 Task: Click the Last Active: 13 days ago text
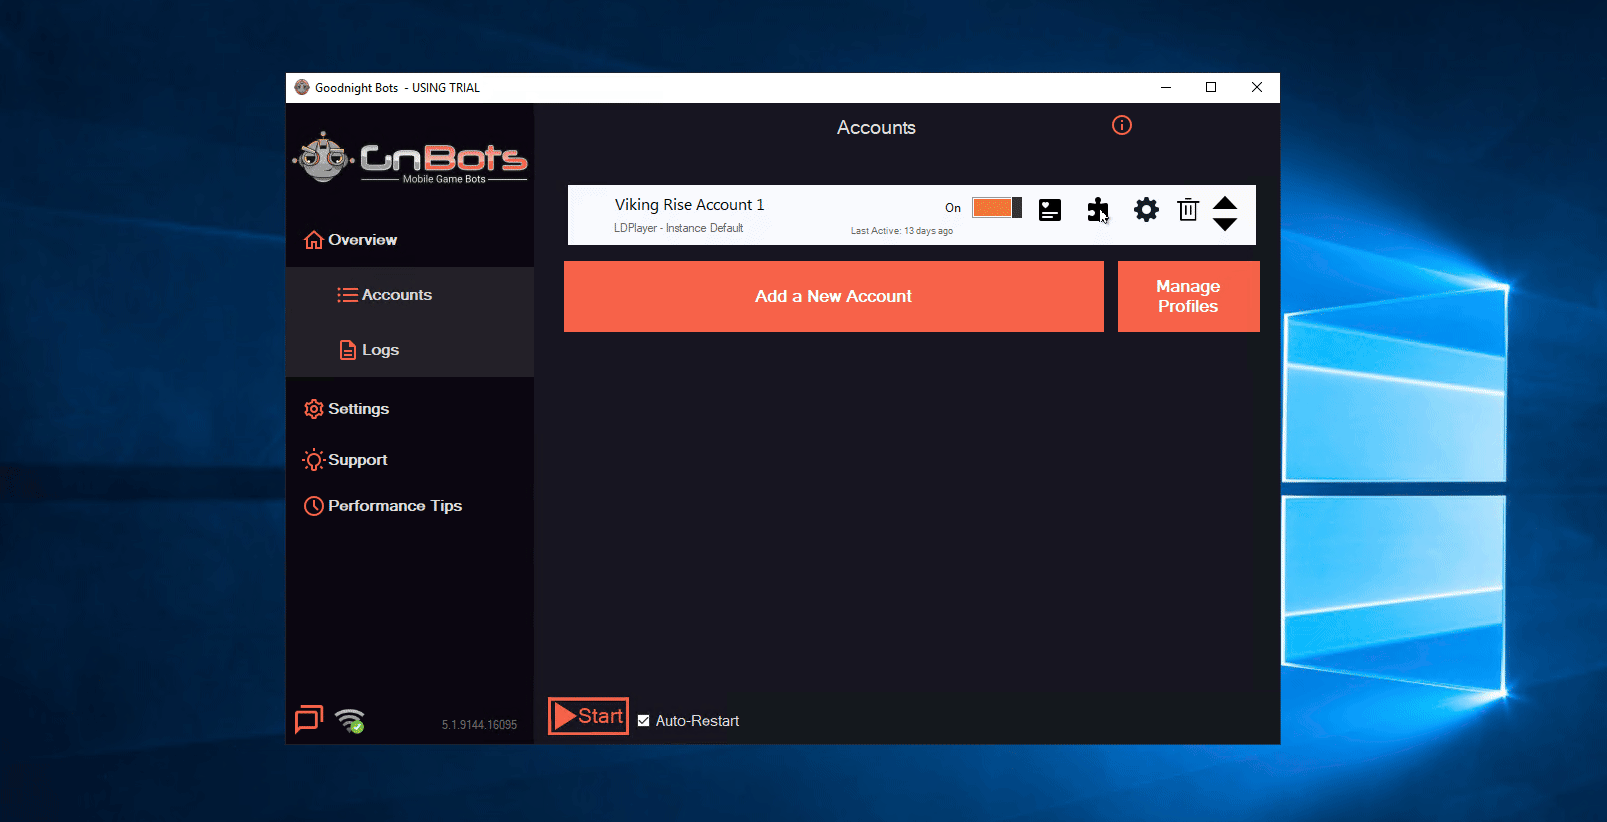pos(901,231)
